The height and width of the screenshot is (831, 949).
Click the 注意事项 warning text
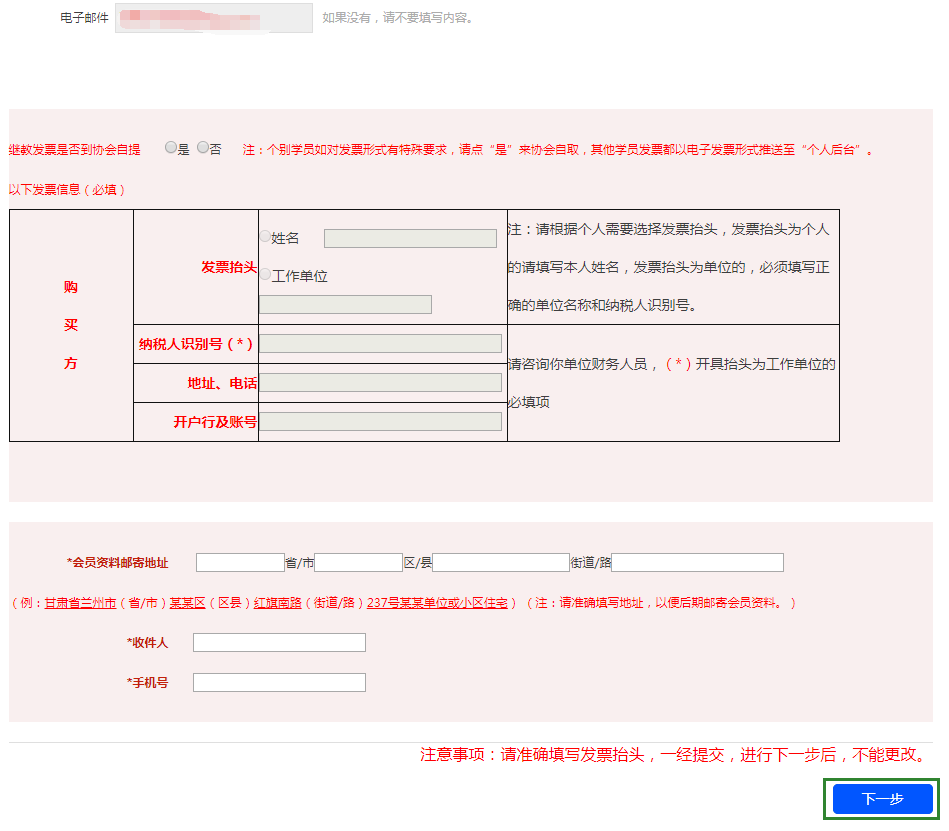coord(674,755)
